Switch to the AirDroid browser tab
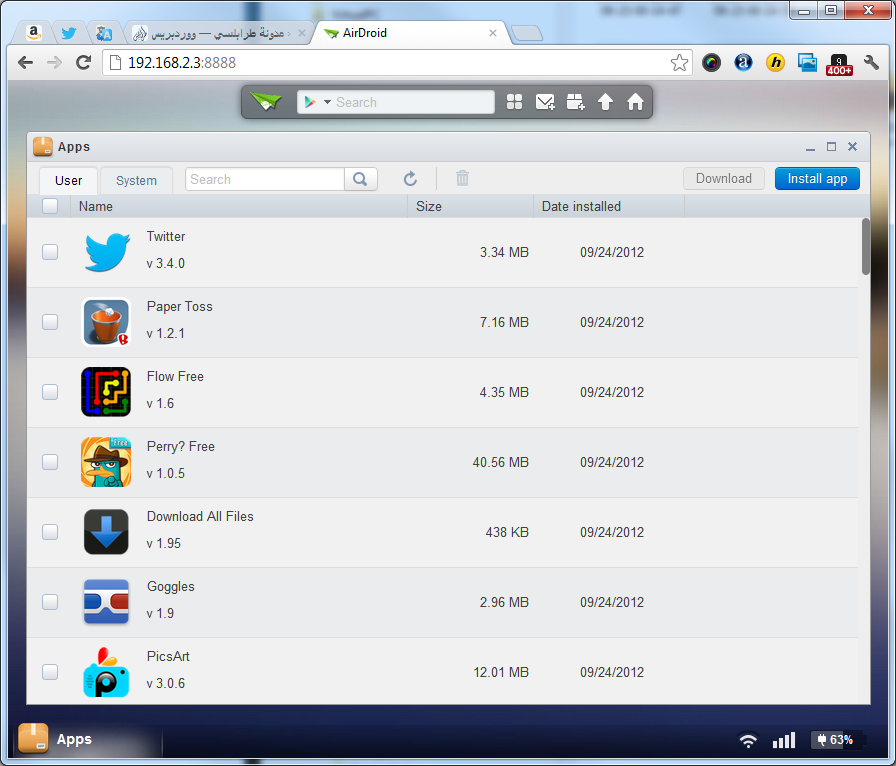This screenshot has height=766, width=896. (411, 33)
